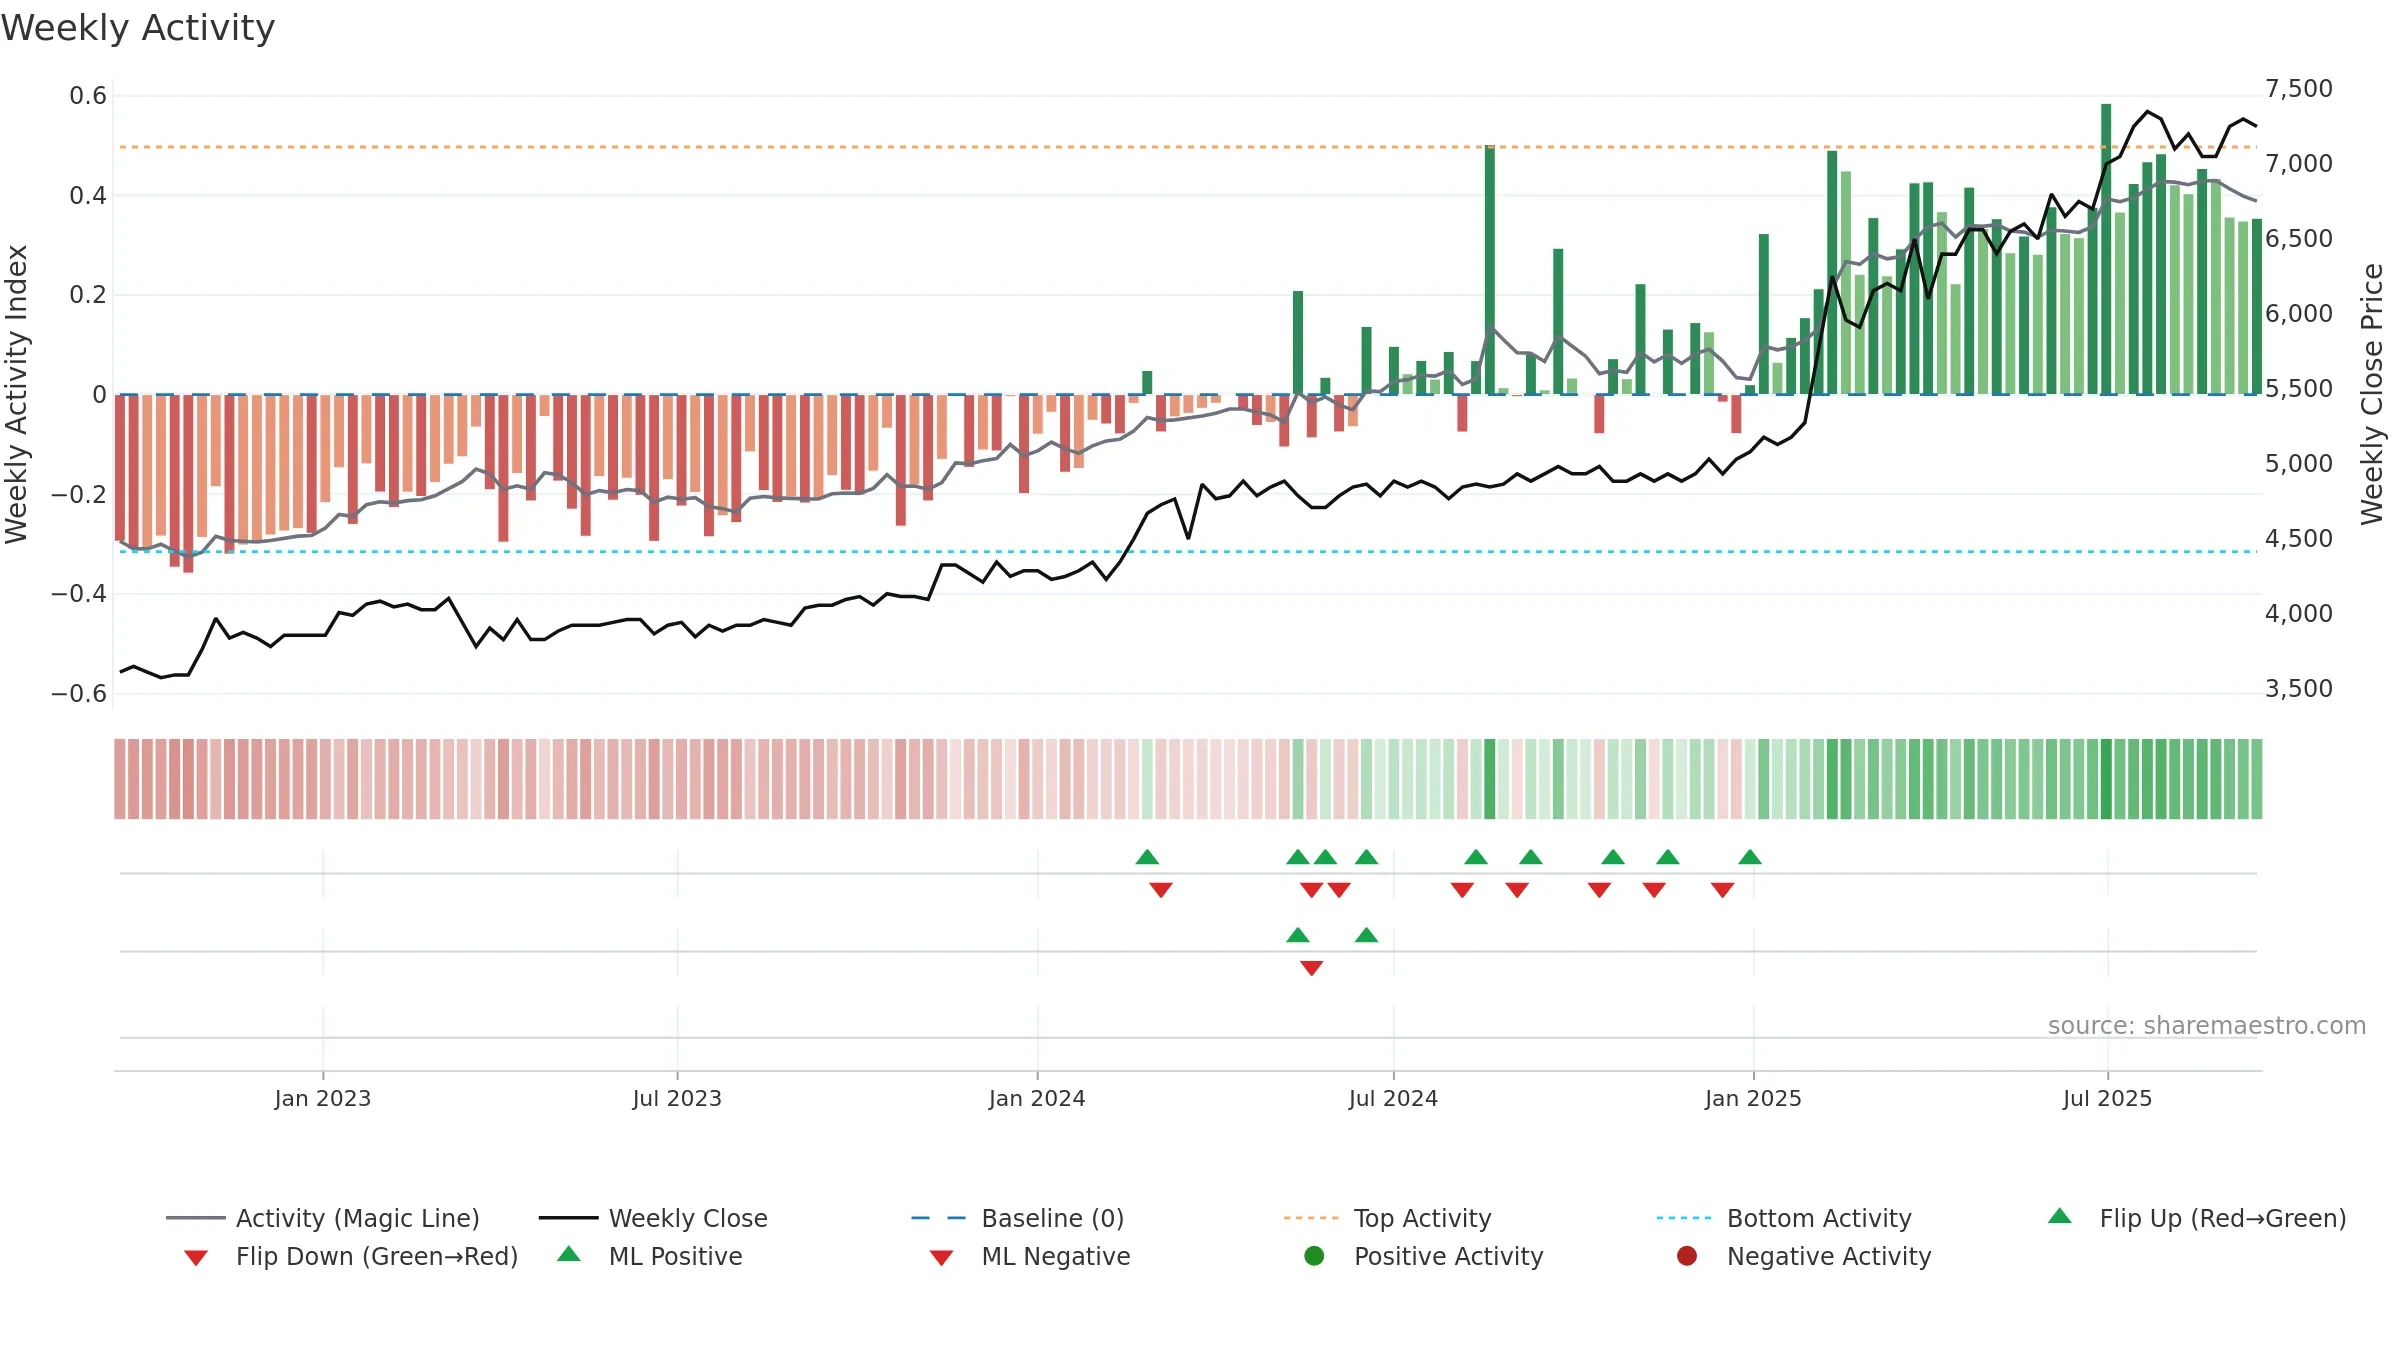2400x1350 pixels.
Task: Click the Jul 2023 axis label
Action: point(677,1098)
